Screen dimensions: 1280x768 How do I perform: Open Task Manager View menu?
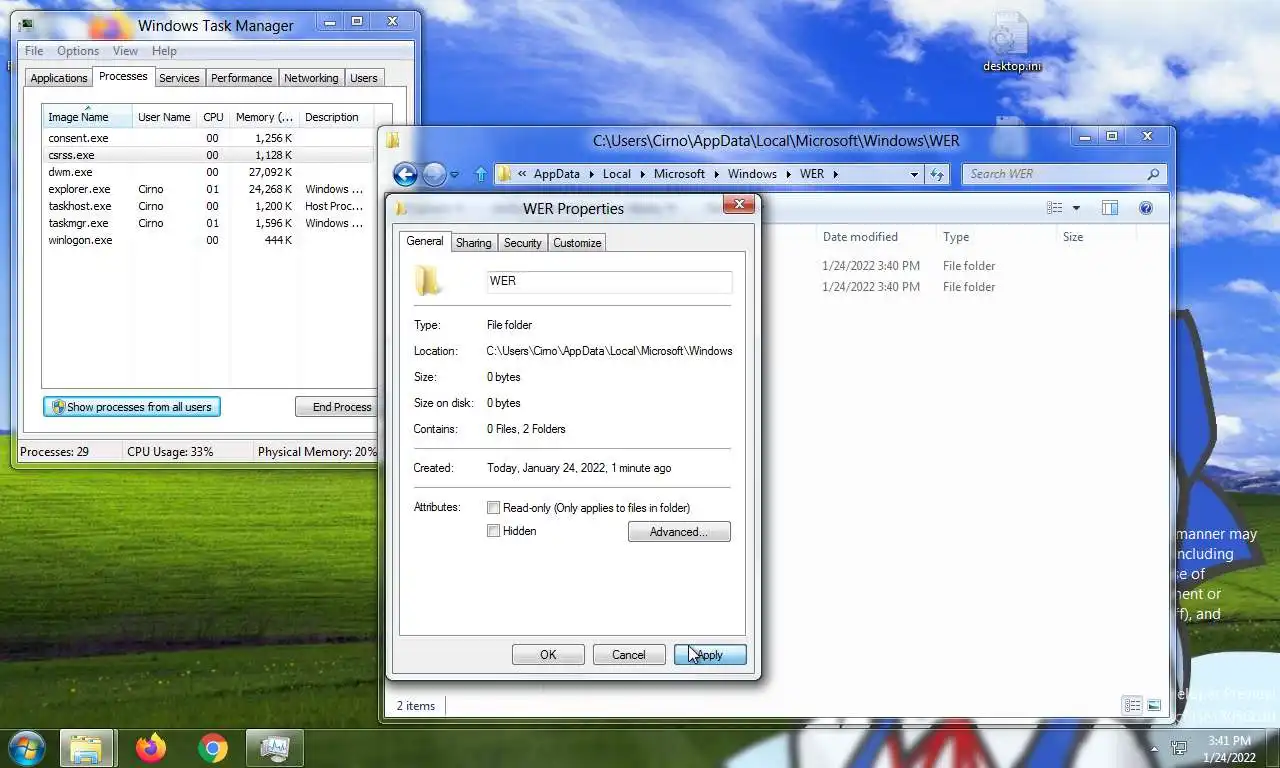click(125, 51)
